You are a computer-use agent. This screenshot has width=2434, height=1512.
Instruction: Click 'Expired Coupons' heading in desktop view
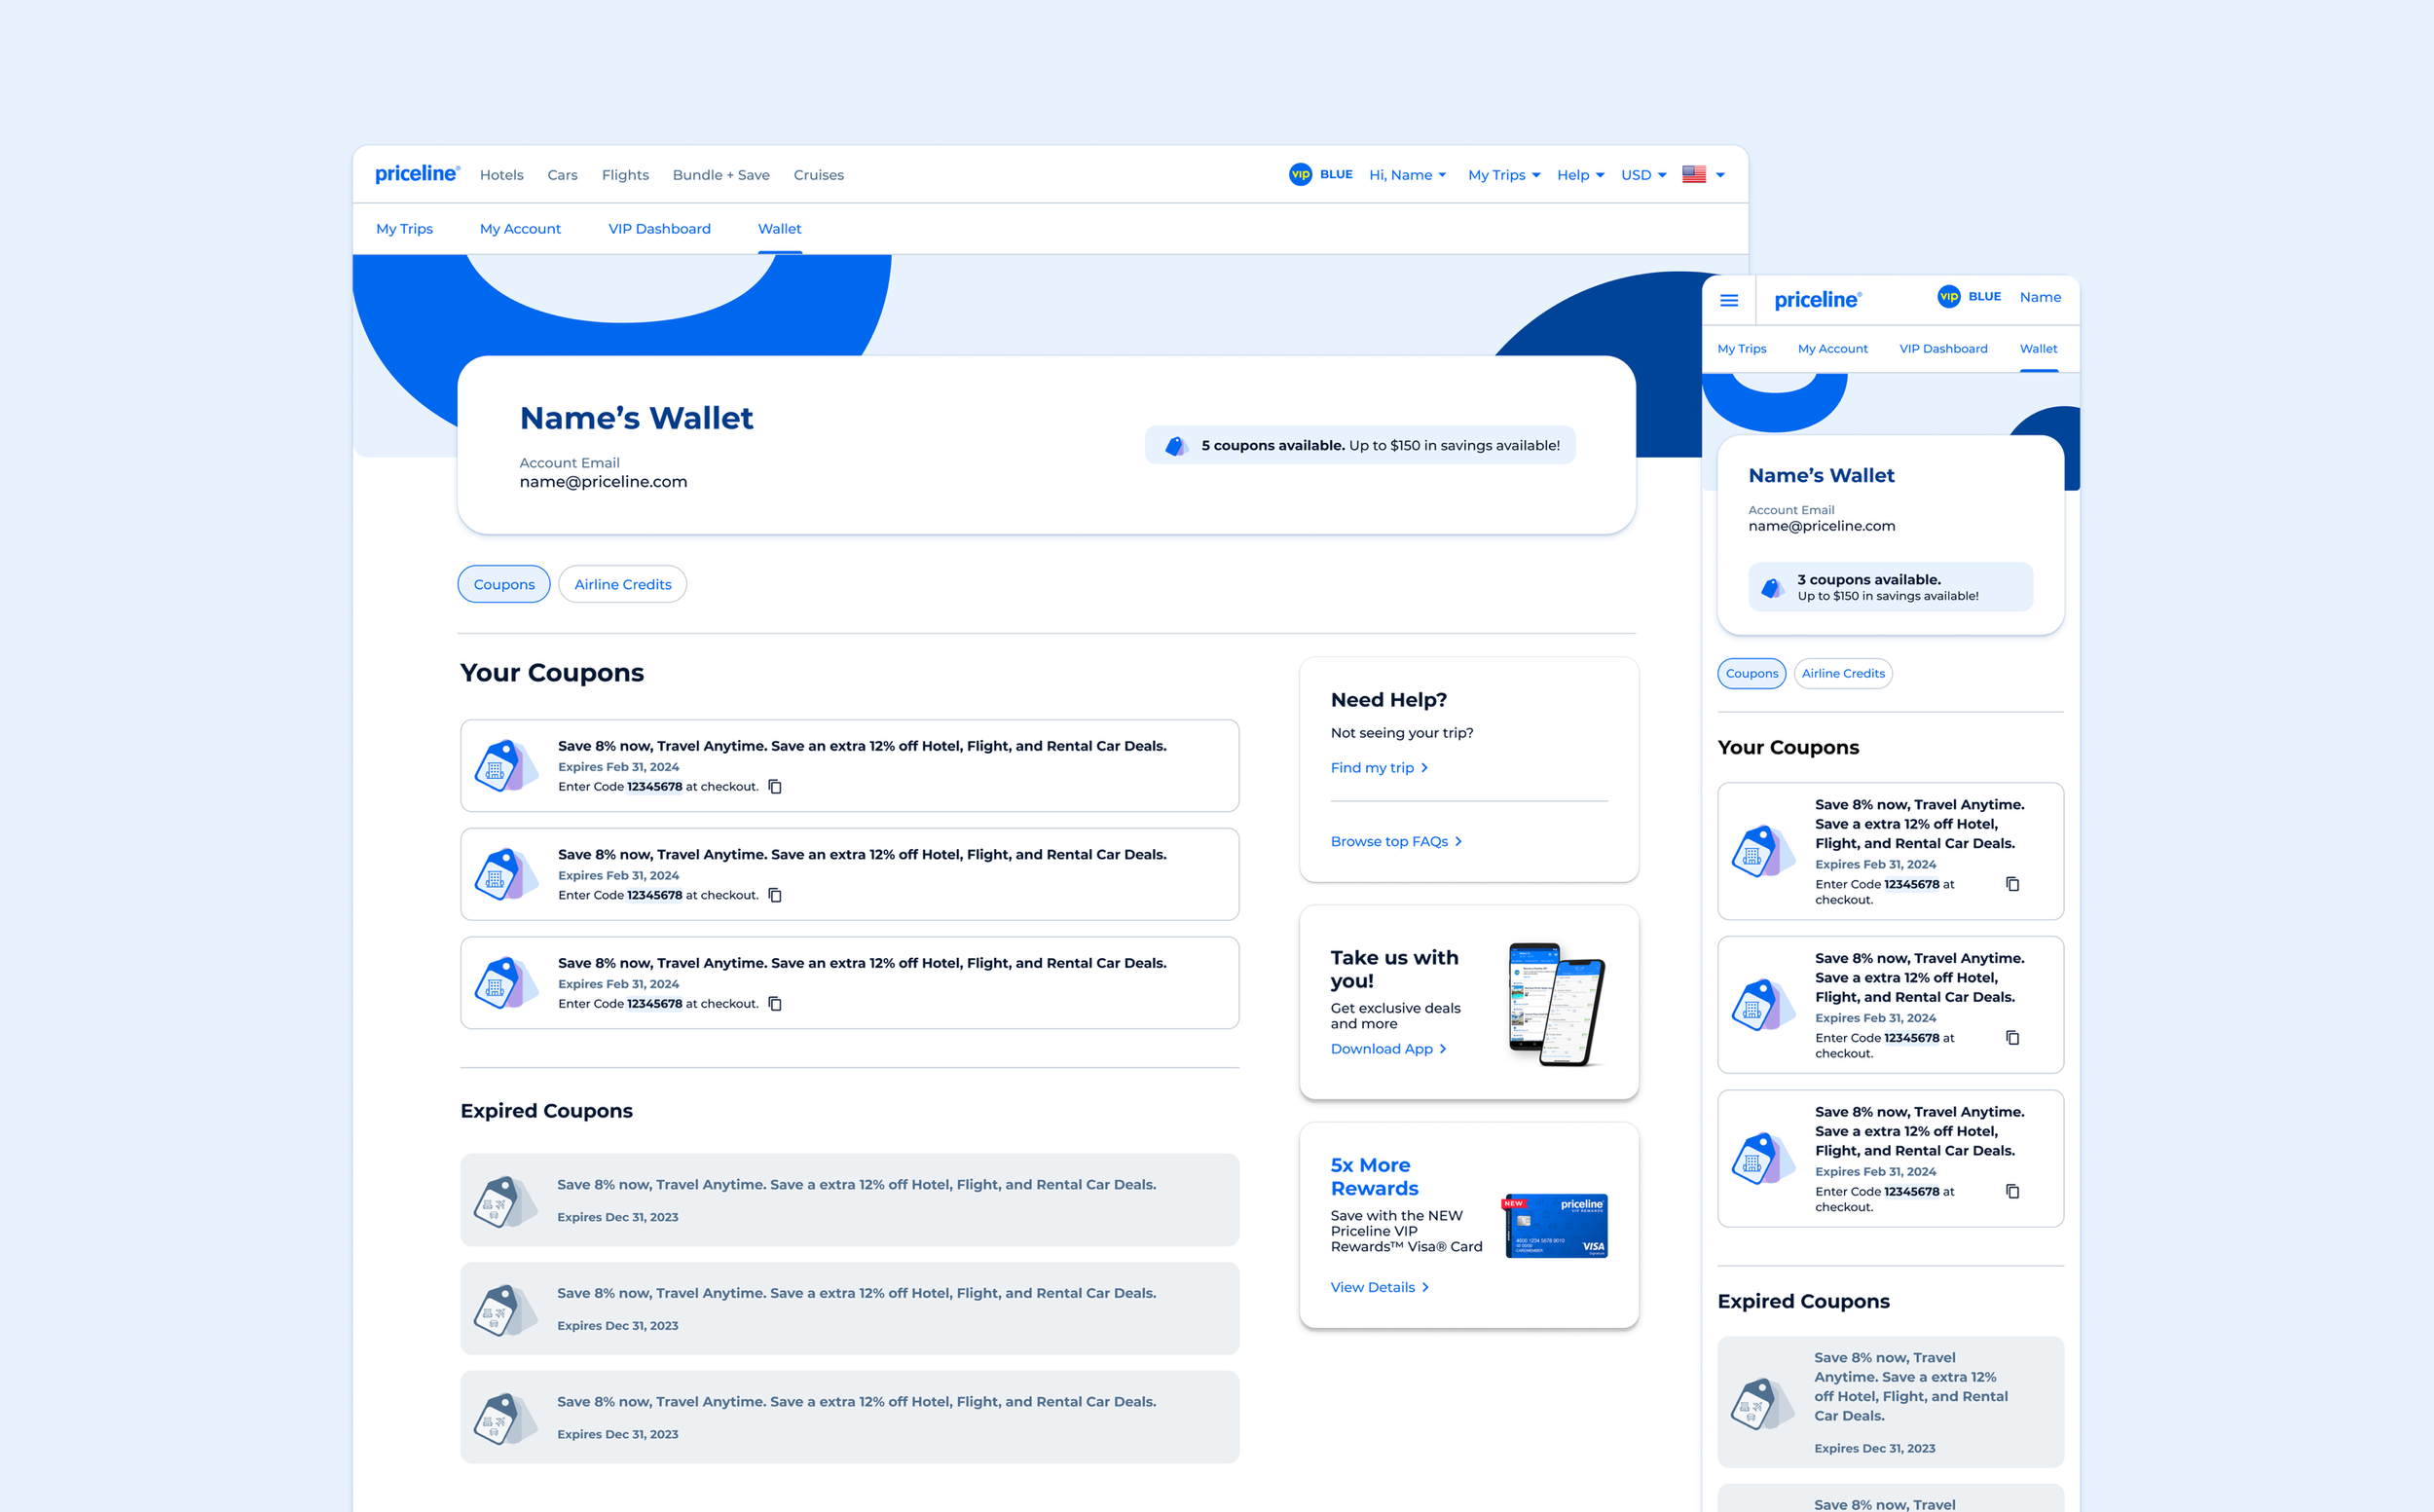pos(546,1111)
